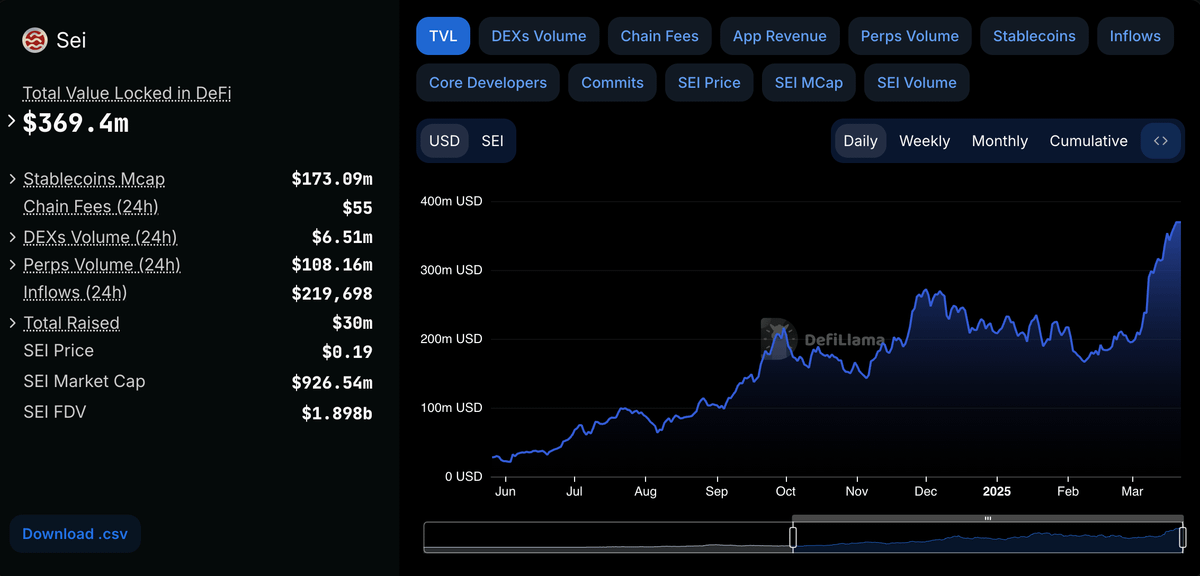This screenshot has height=576, width=1200.
Task: Toggle the SEI Price chart
Action: 709,83
